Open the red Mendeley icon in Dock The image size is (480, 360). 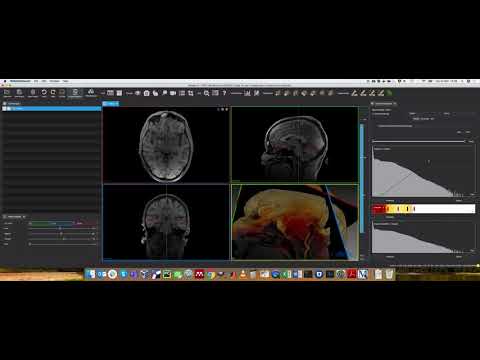pyautogui.click(x=199, y=274)
